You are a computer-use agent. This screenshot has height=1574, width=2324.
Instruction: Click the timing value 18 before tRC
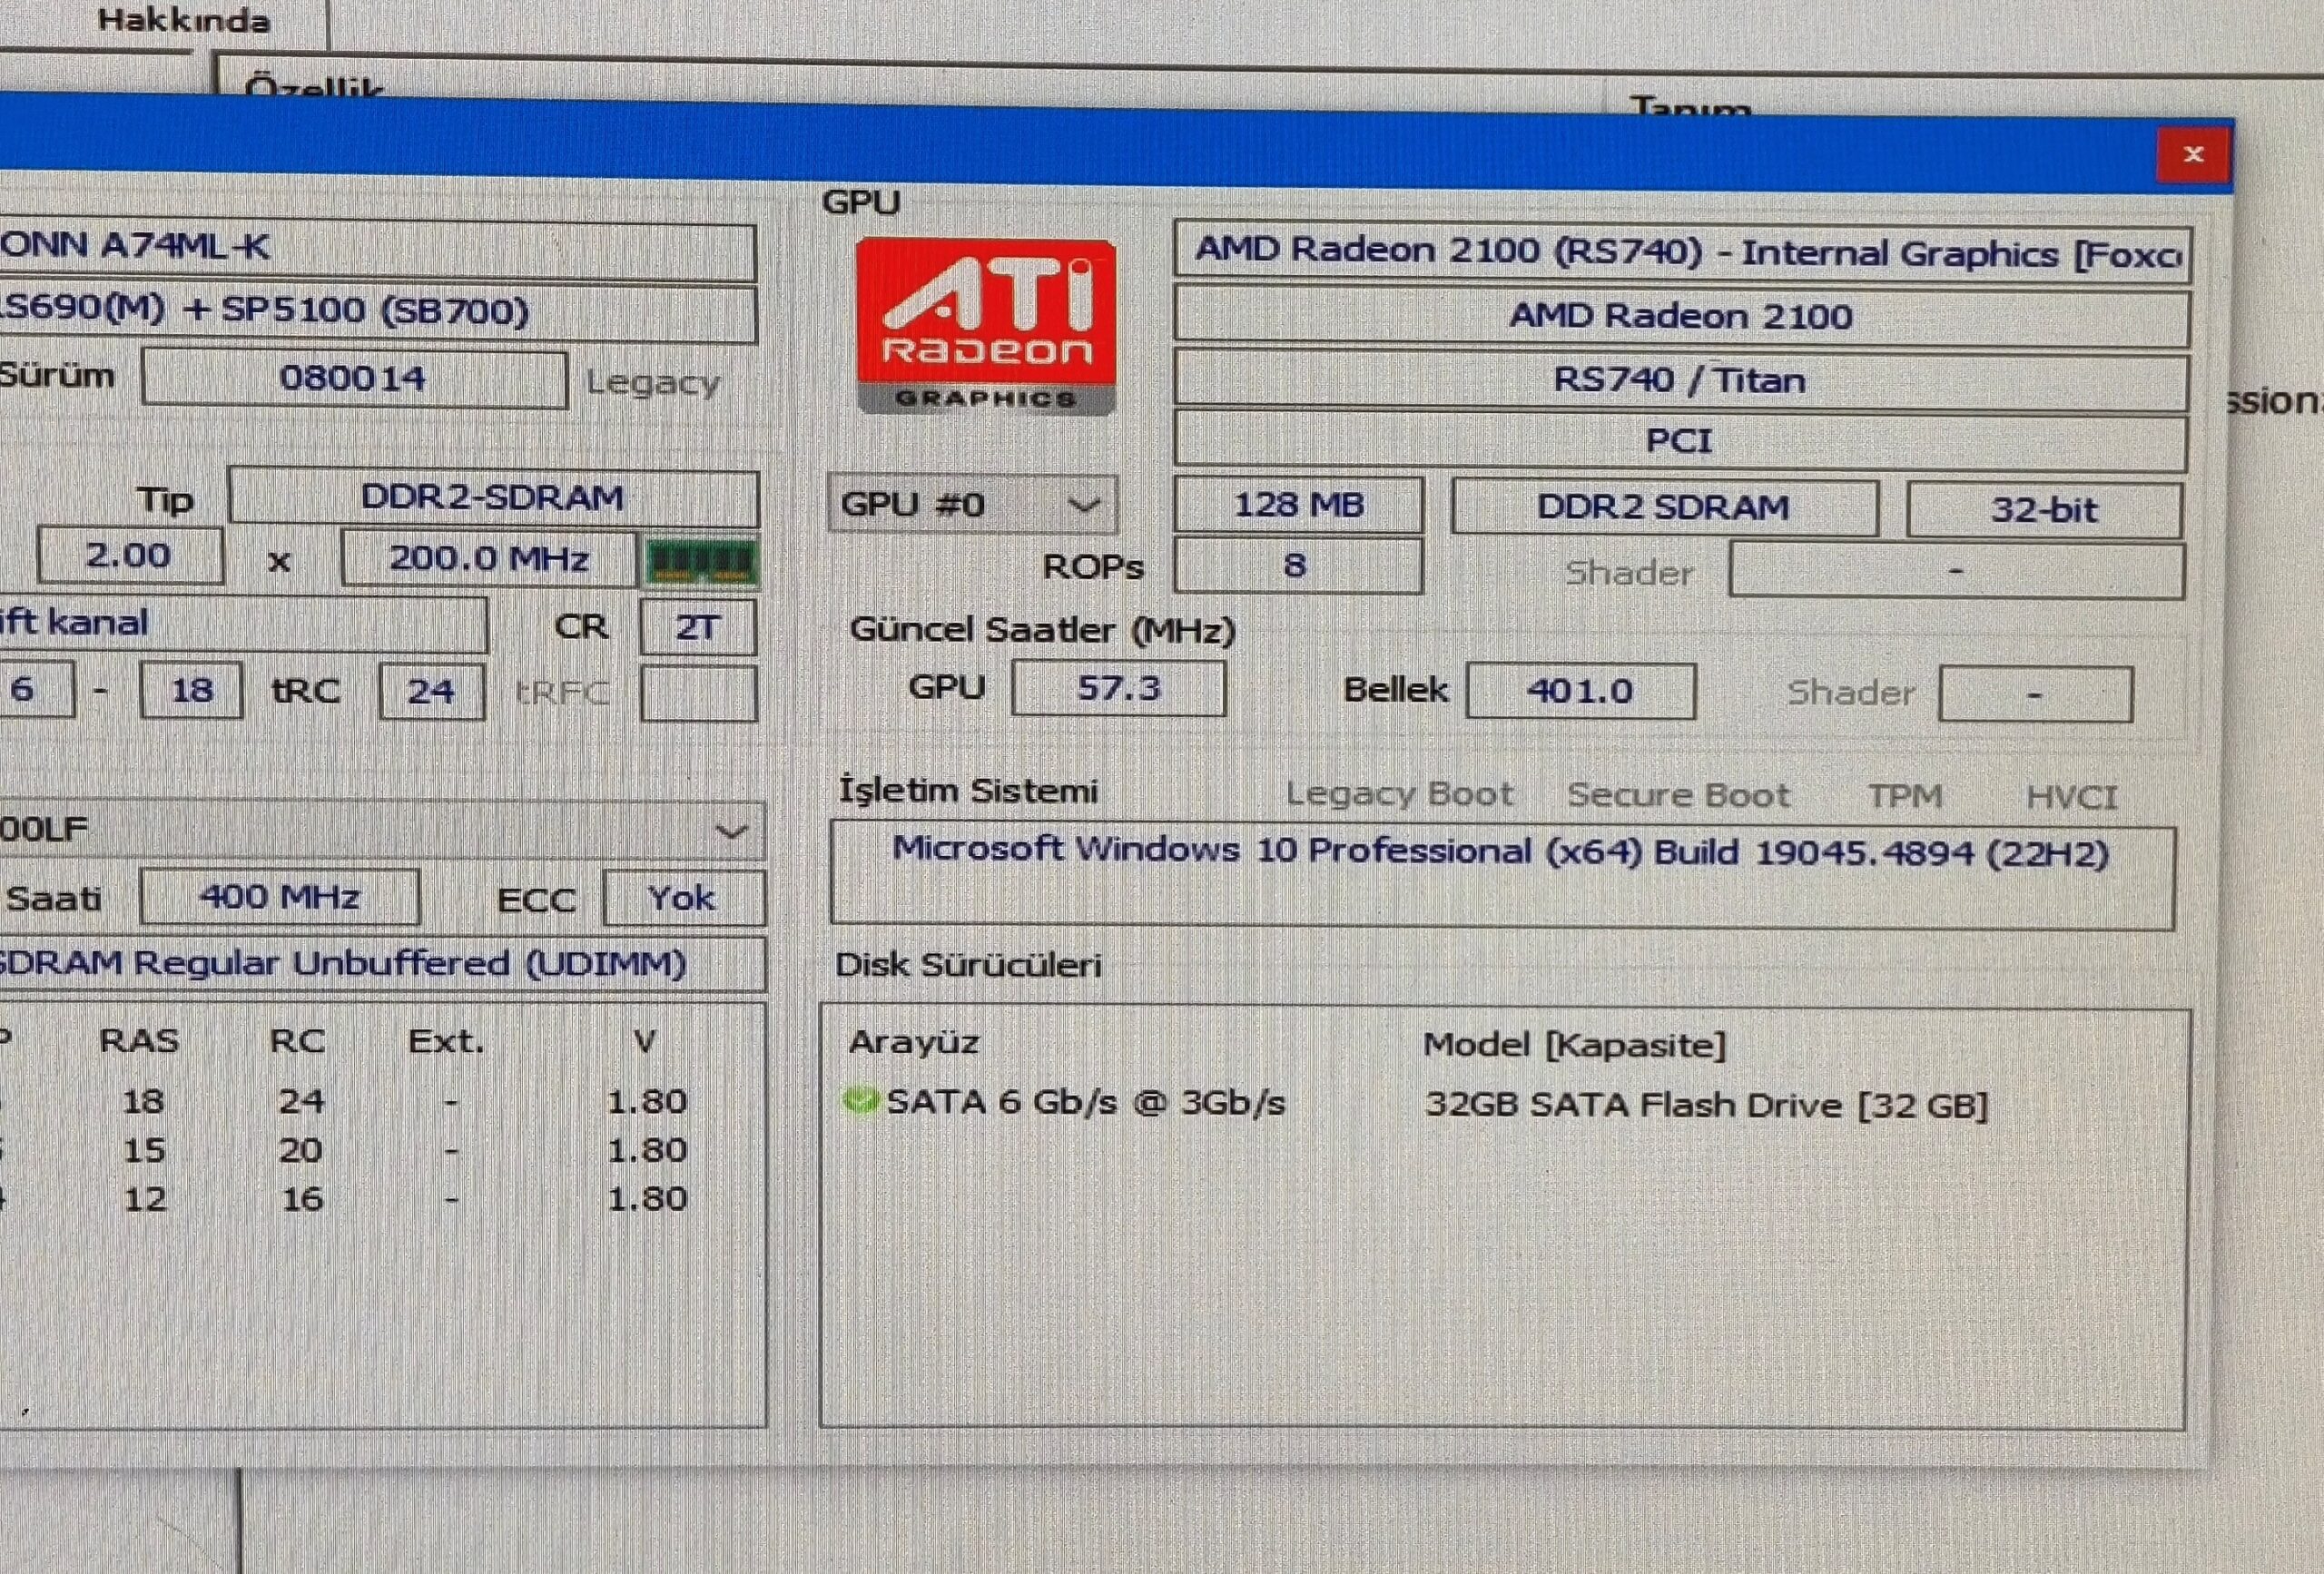tap(191, 690)
